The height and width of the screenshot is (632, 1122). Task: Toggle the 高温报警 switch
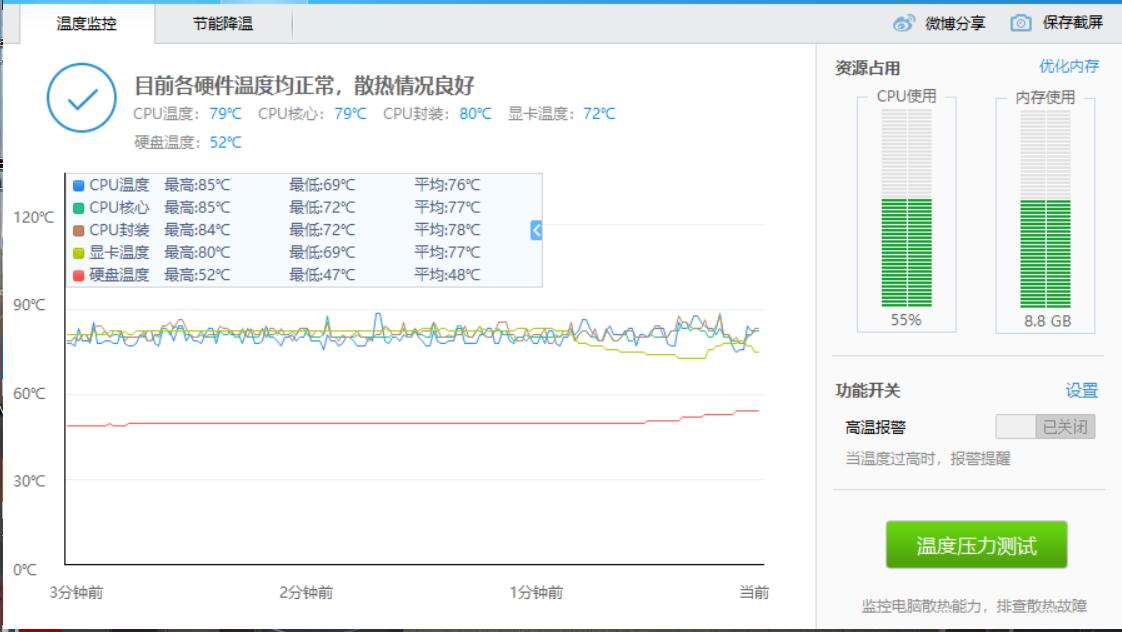coord(1045,427)
